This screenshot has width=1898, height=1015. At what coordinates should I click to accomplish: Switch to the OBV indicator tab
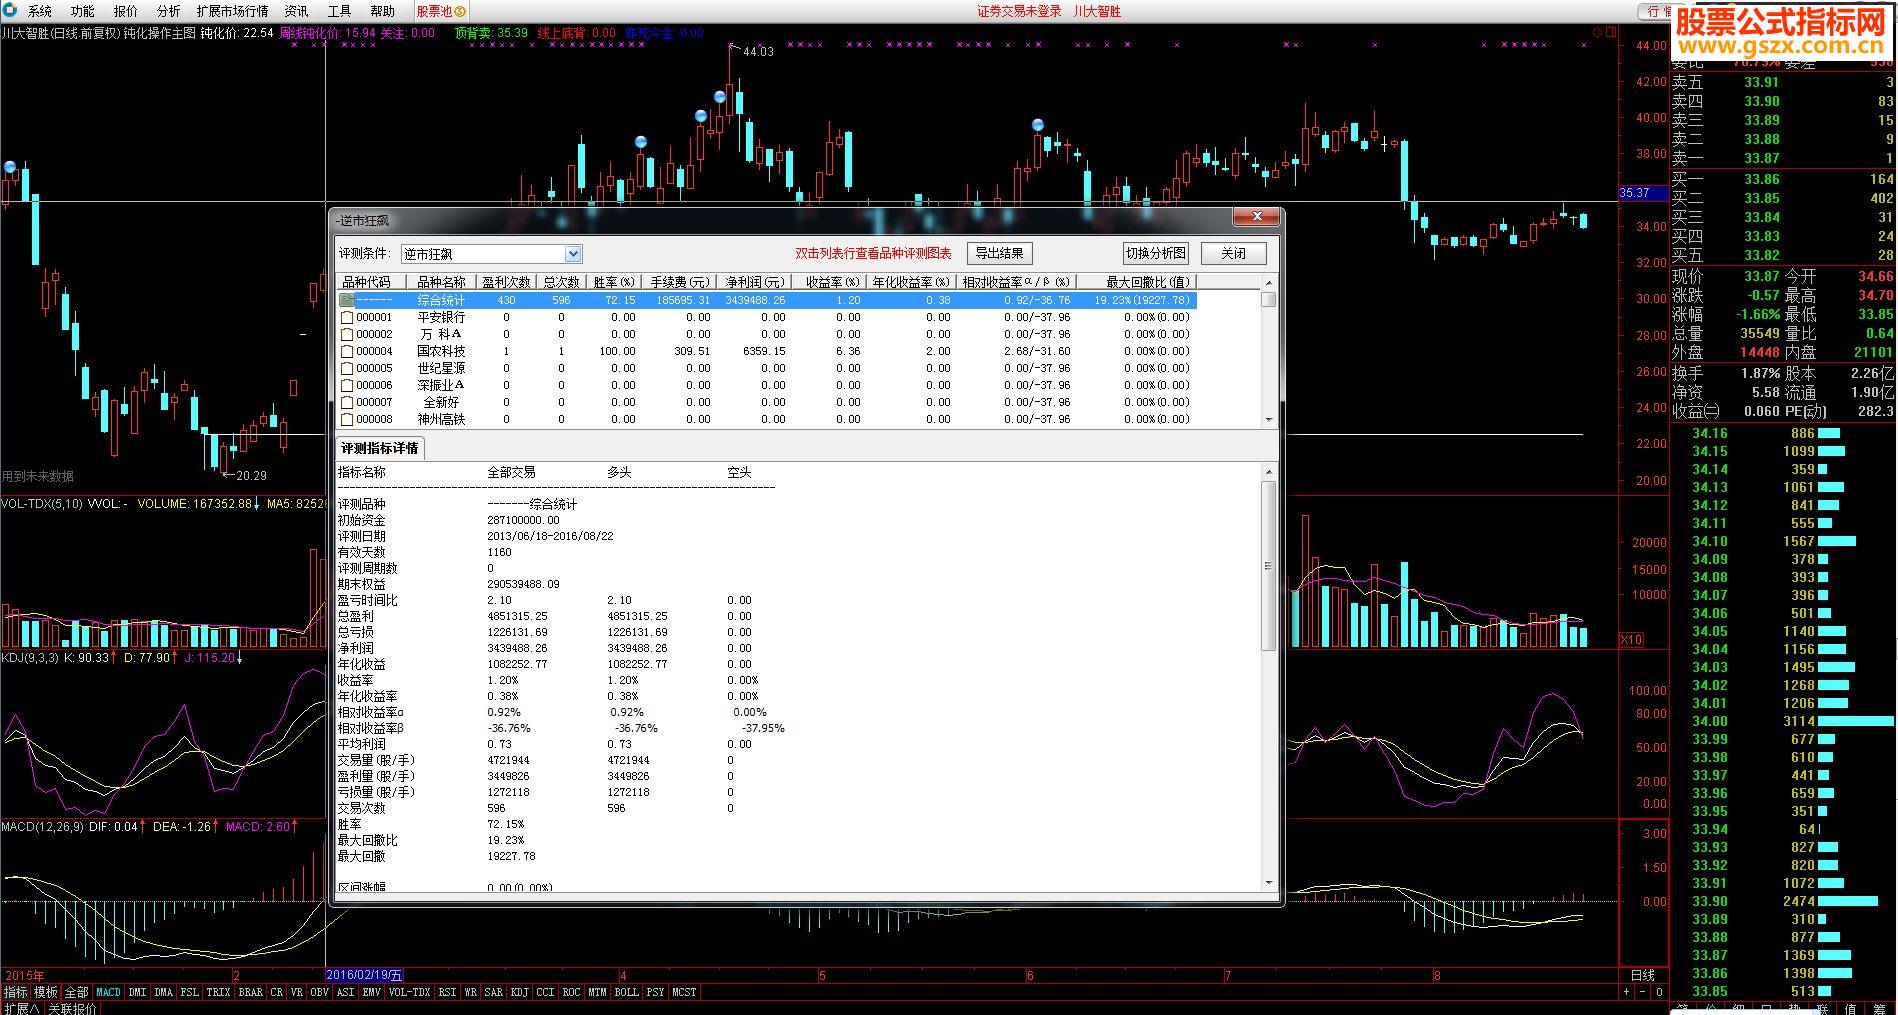point(319,992)
